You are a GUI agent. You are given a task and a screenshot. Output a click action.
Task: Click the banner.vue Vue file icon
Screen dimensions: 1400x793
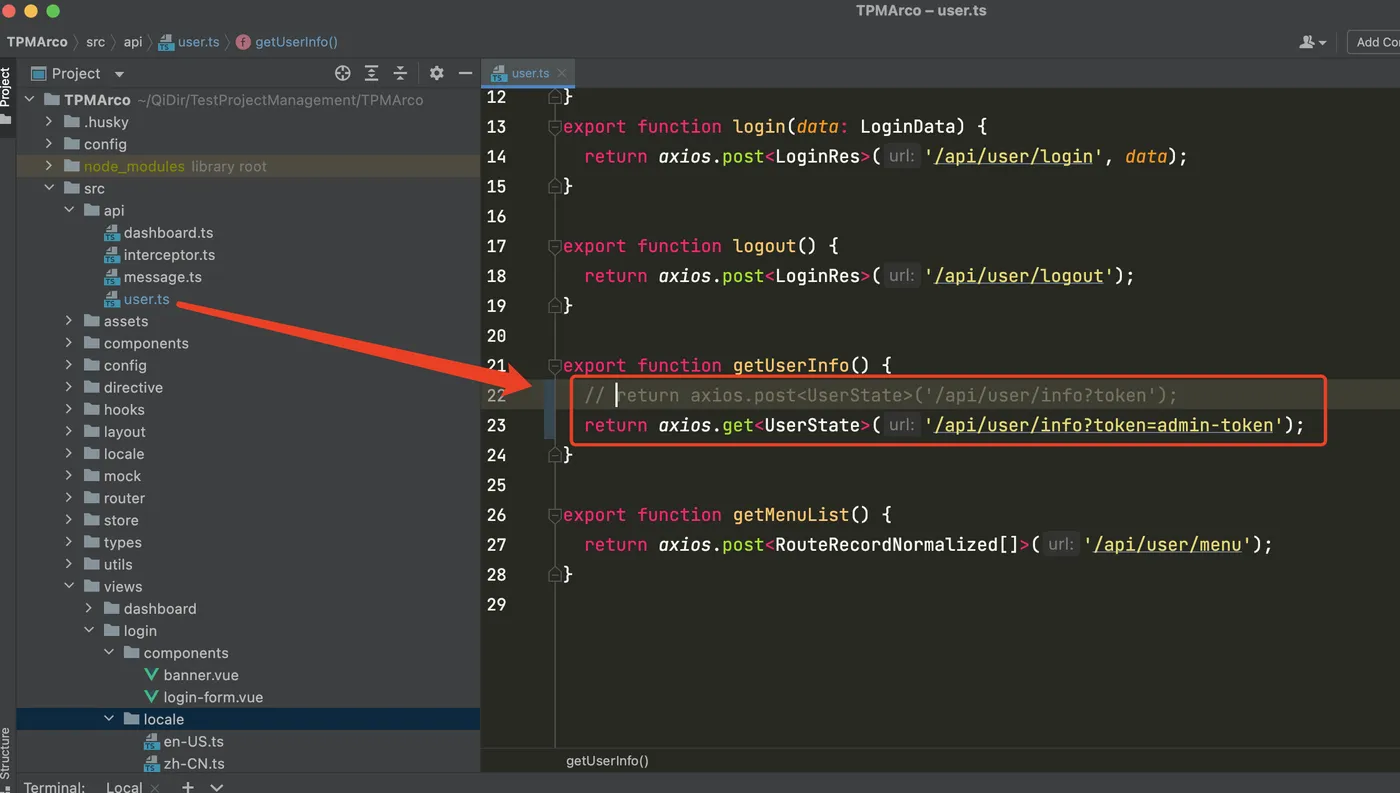point(152,675)
